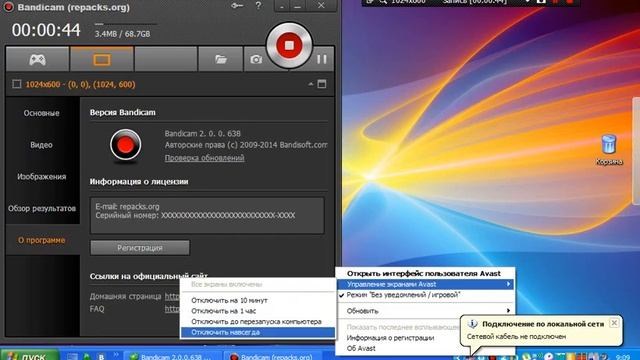
Task: Open the Основные settings tab
Action: tap(41, 113)
